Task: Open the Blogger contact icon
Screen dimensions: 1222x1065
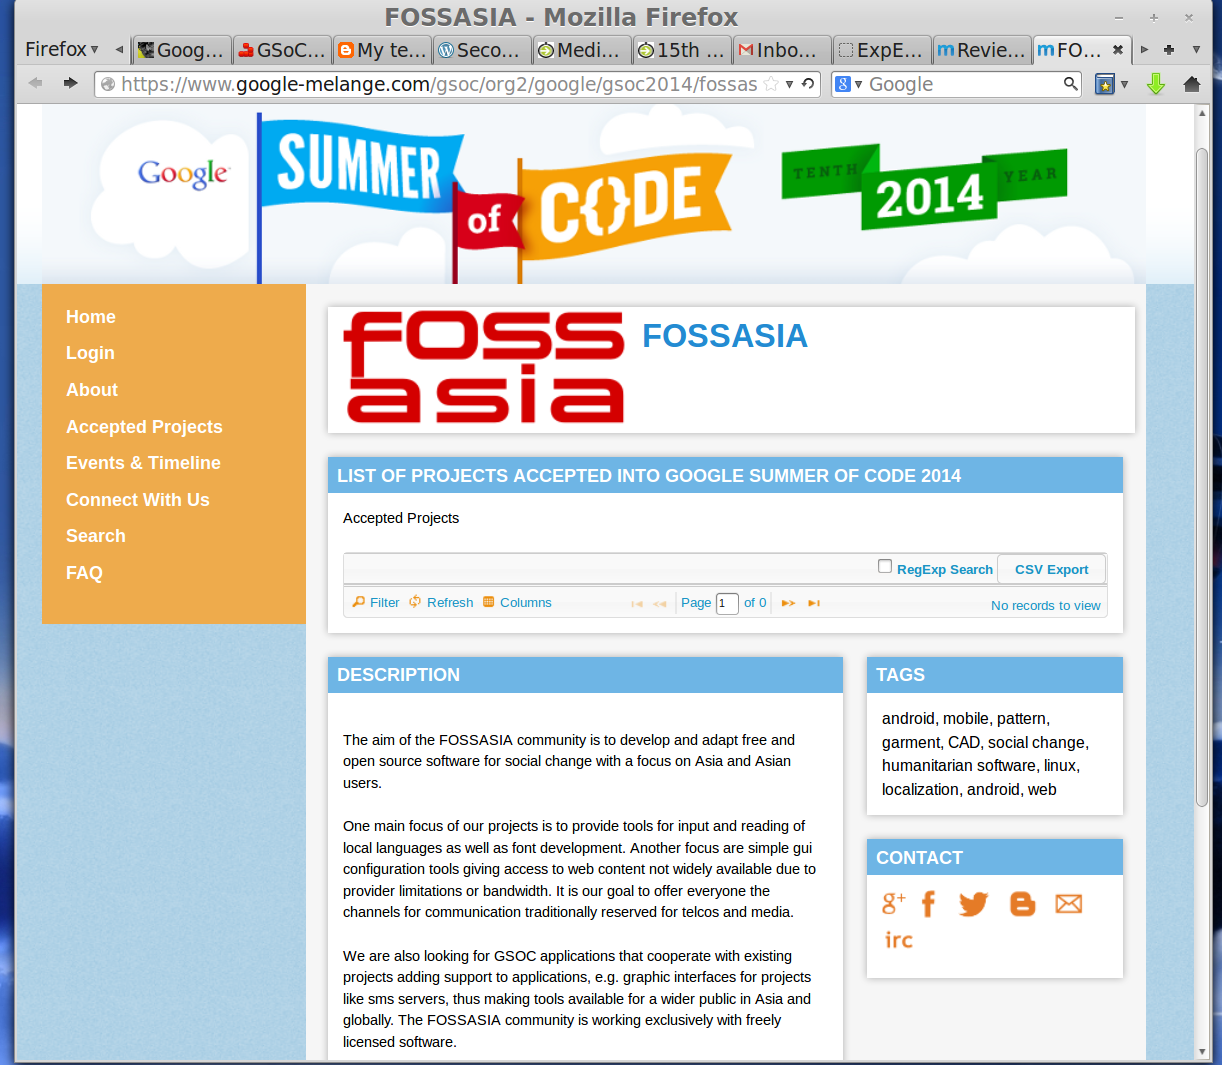Action: tap(1022, 904)
